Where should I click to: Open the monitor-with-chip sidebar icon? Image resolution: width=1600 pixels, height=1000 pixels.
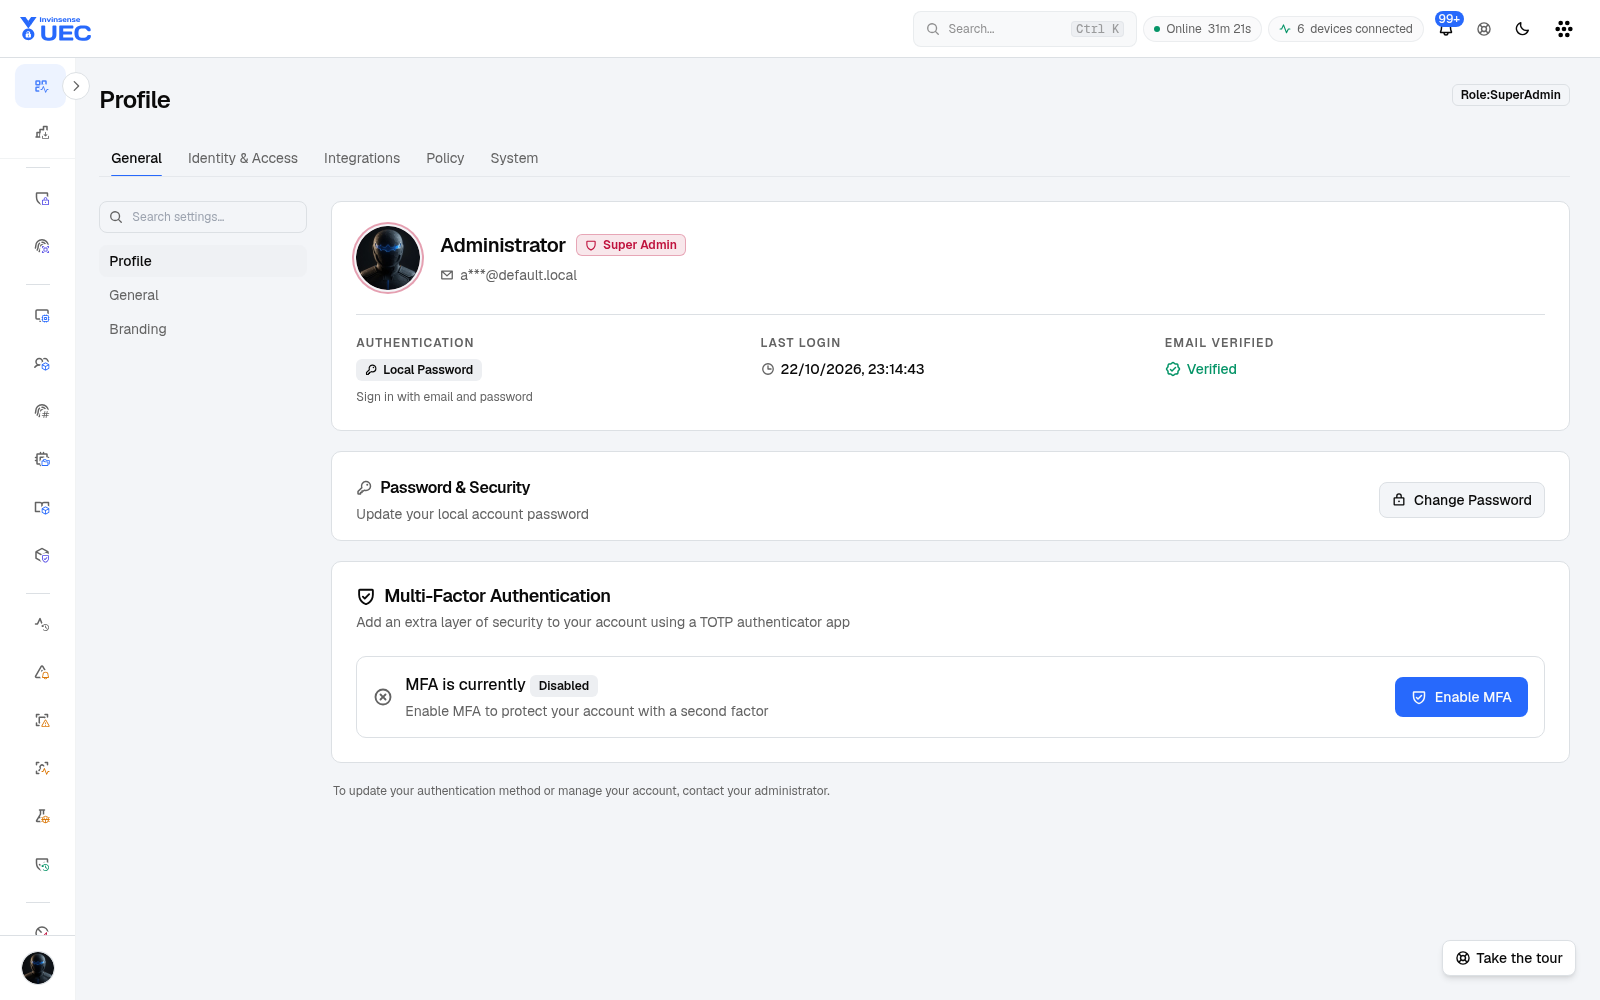coord(42,315)
